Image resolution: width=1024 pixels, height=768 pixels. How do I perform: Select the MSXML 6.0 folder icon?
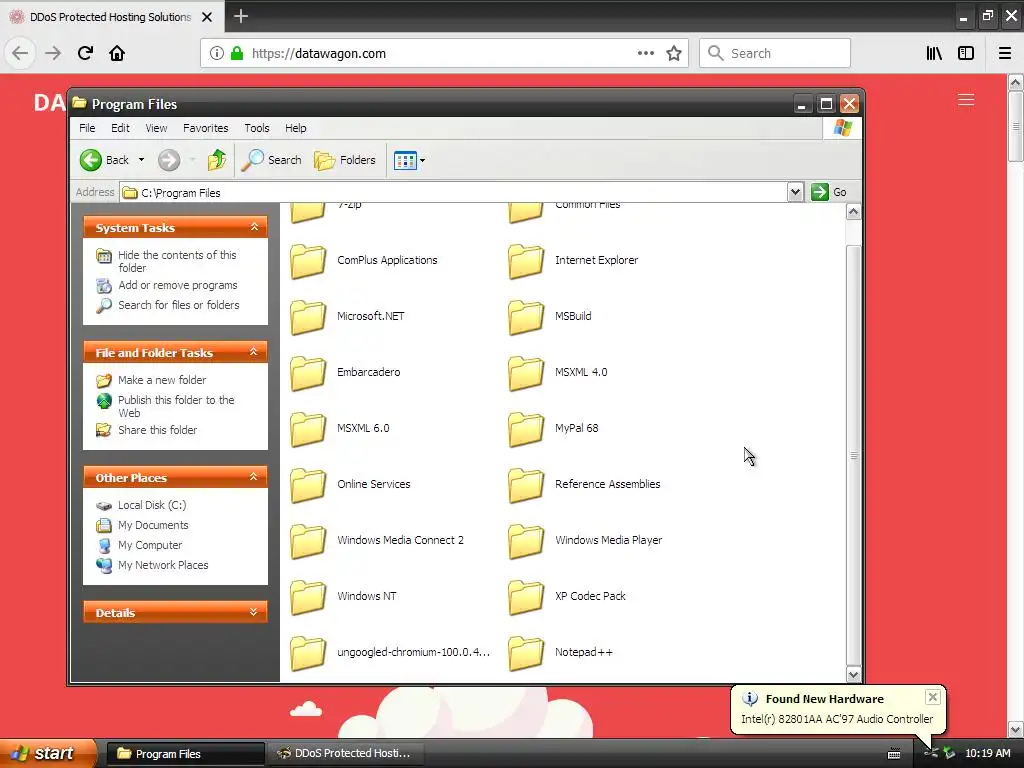(x=308, y=430)
